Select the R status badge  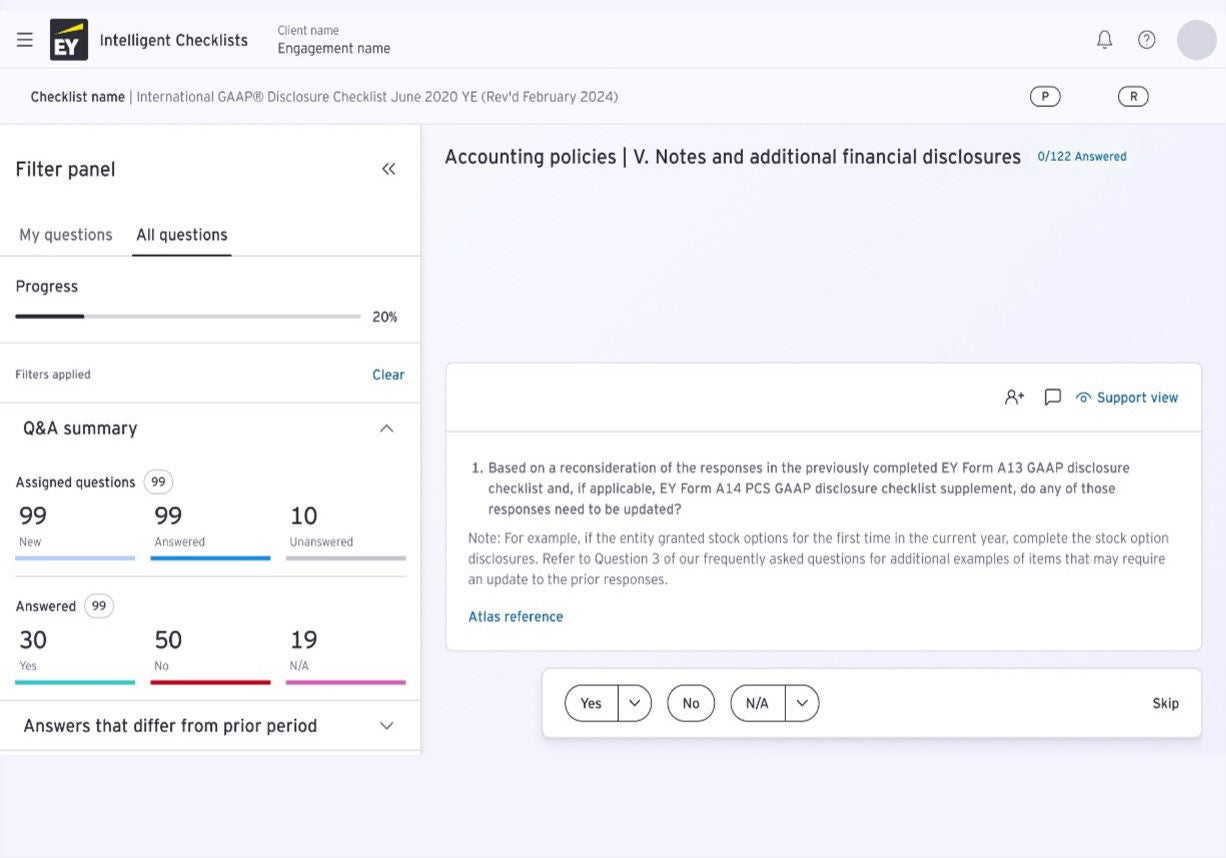[x=1133, y=97]
